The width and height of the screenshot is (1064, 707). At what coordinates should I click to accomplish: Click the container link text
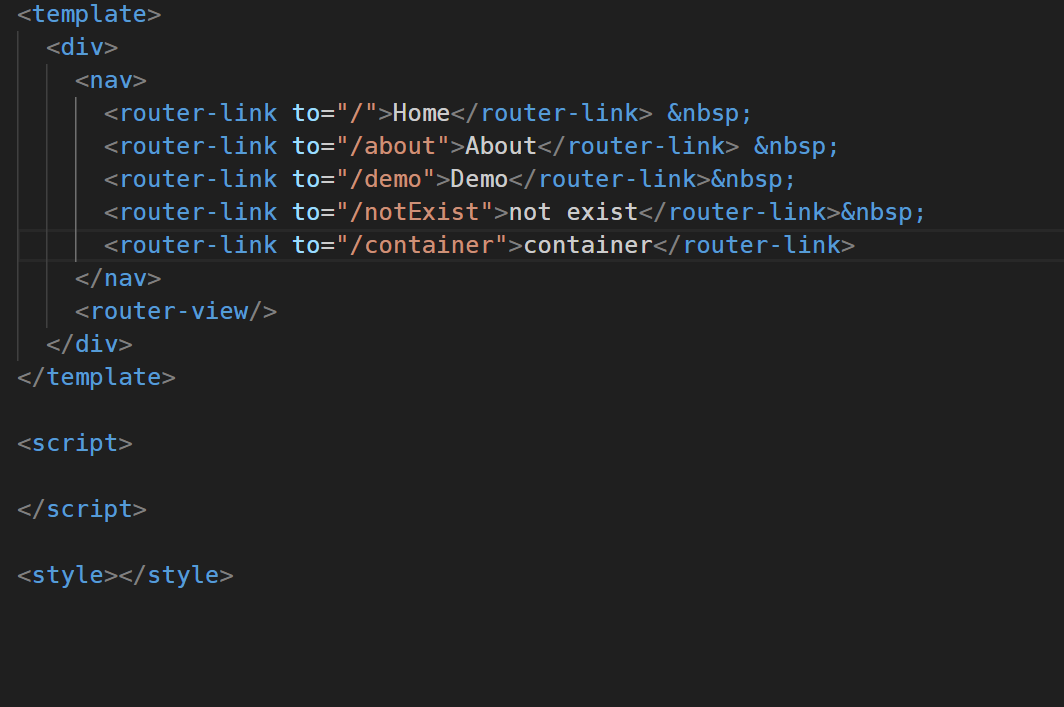588,246
